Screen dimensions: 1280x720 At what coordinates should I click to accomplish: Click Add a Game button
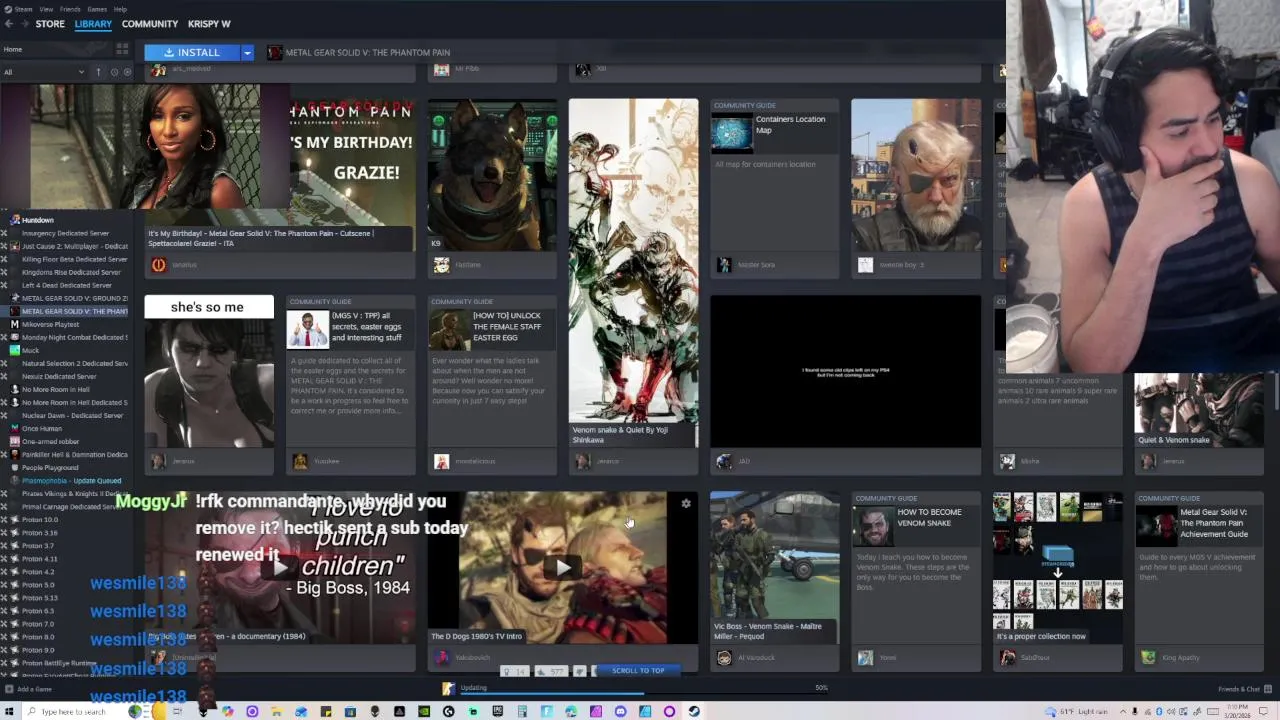click(28, 689)
